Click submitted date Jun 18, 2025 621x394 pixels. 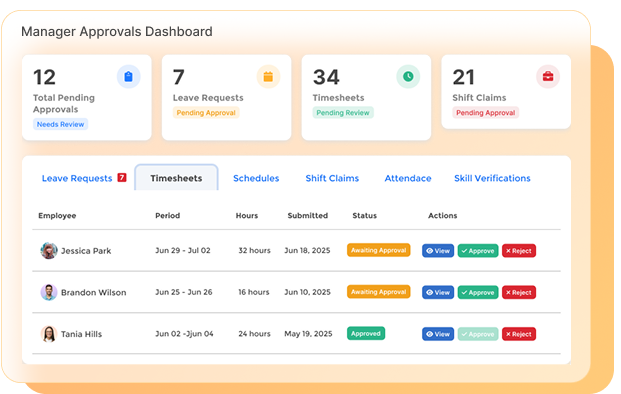[x=307, y=250]
